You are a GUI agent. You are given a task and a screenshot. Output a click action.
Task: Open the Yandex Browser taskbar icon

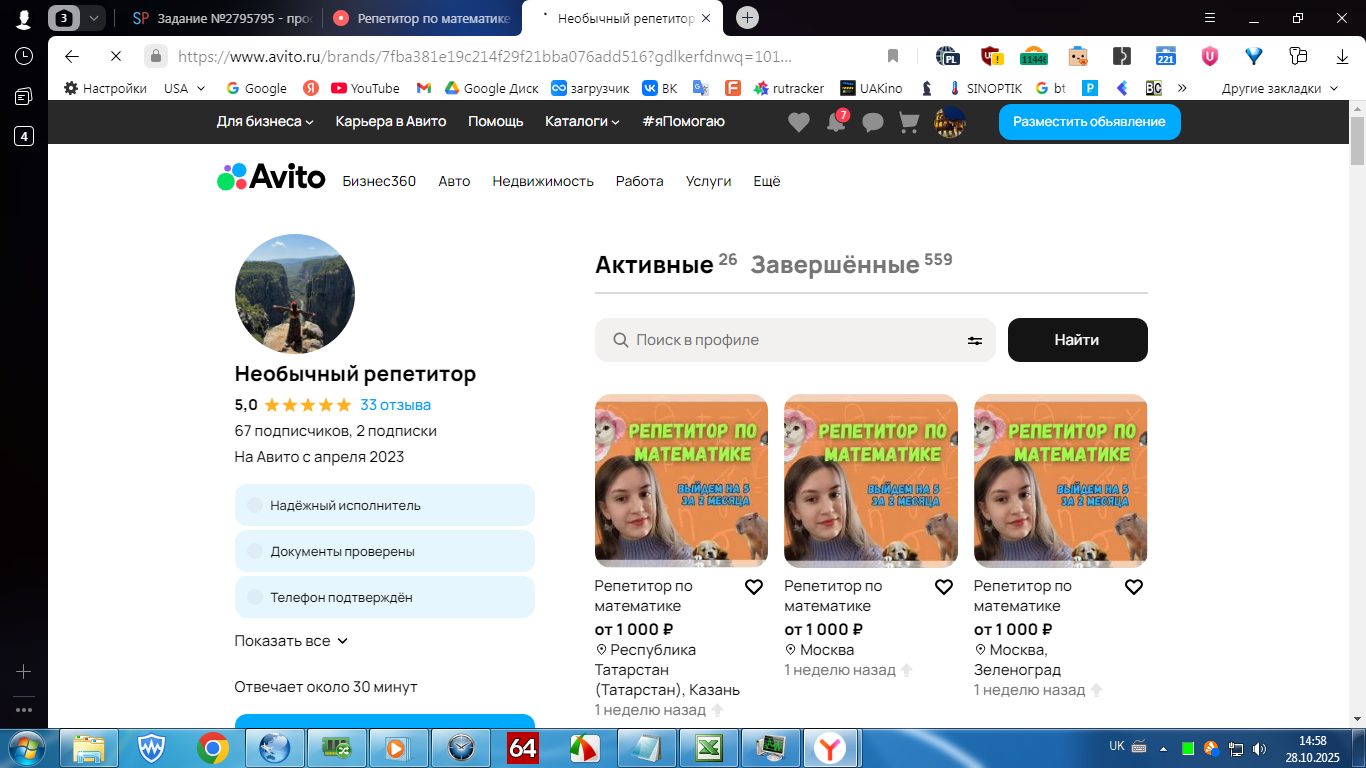(x=828, y=747)
